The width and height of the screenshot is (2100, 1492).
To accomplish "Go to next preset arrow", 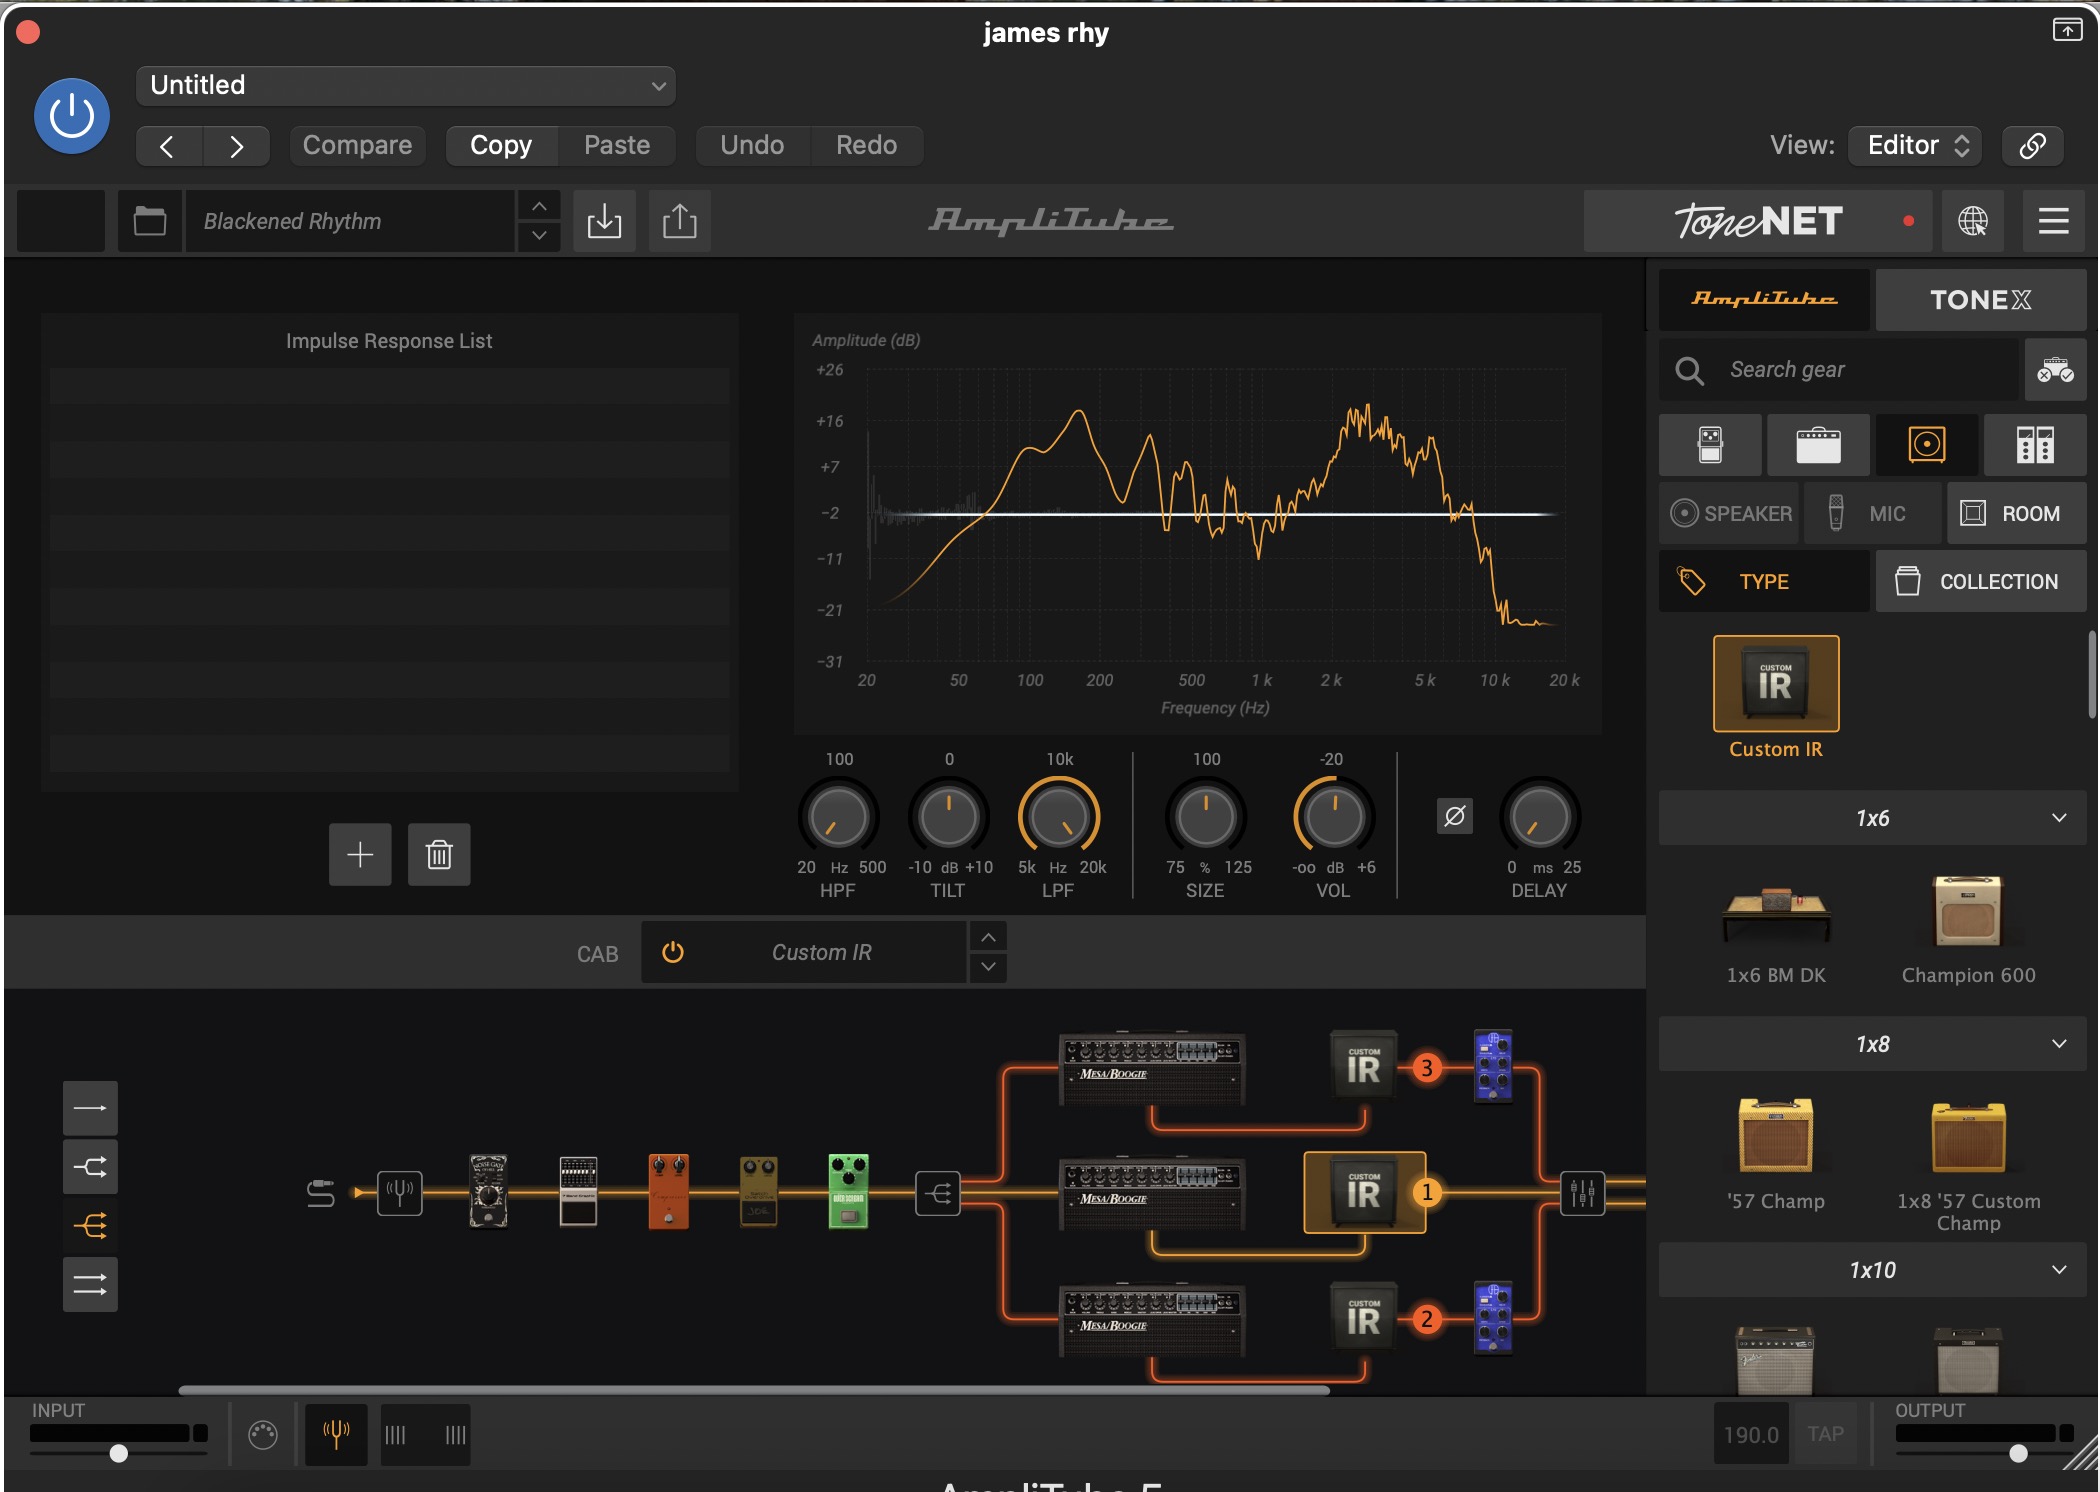I will [x=236, y=146].
